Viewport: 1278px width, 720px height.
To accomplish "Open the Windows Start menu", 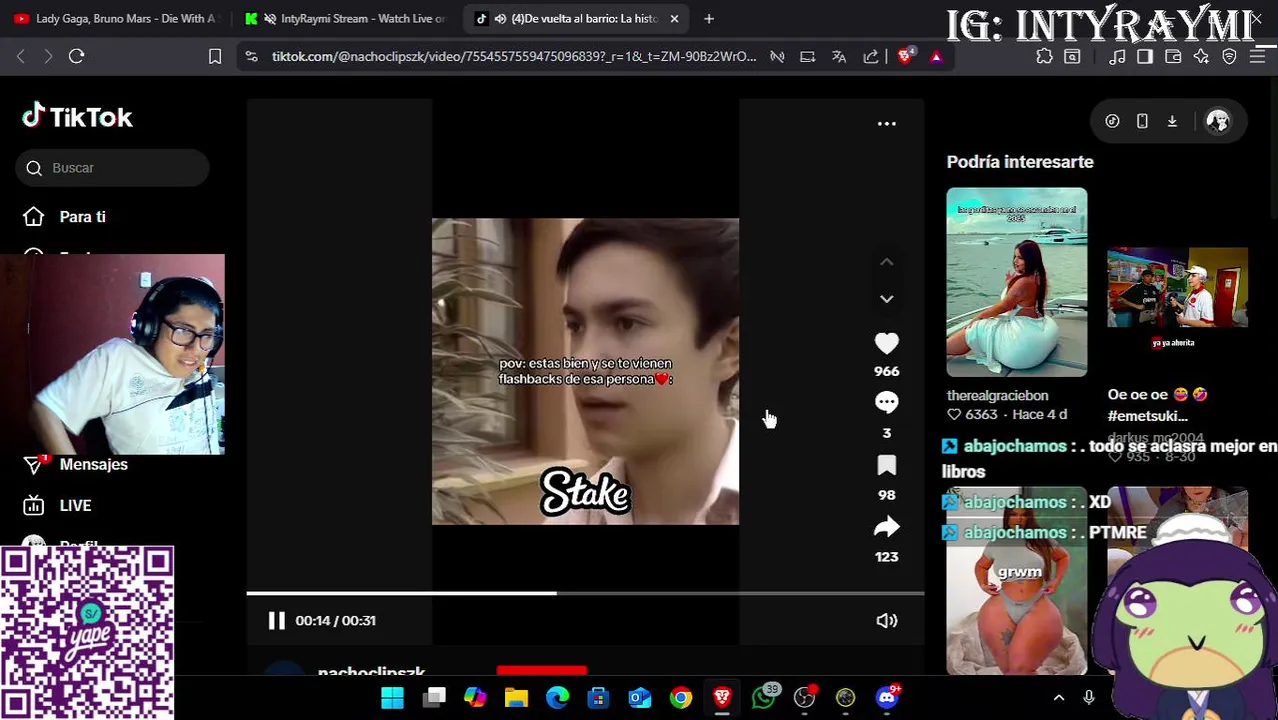I will (392, 697).
